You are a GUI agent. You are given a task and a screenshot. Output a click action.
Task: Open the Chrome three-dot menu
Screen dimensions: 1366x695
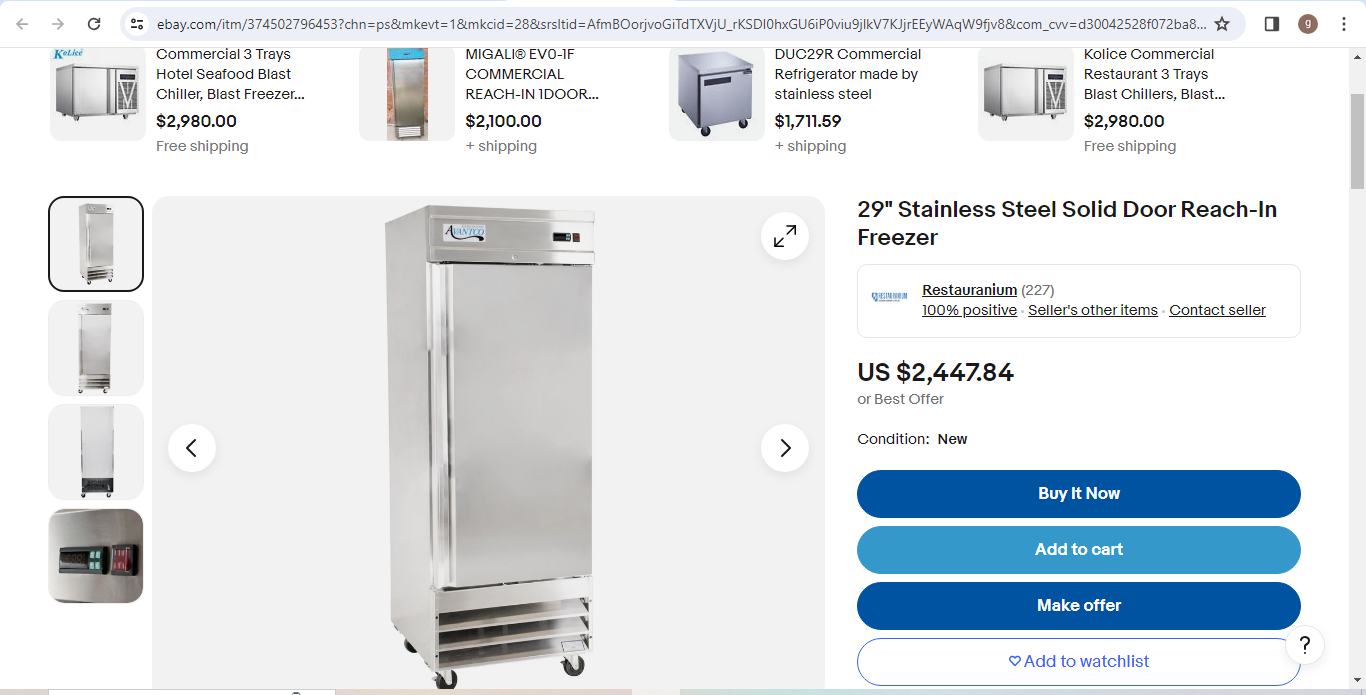[x=1343, y=24]
